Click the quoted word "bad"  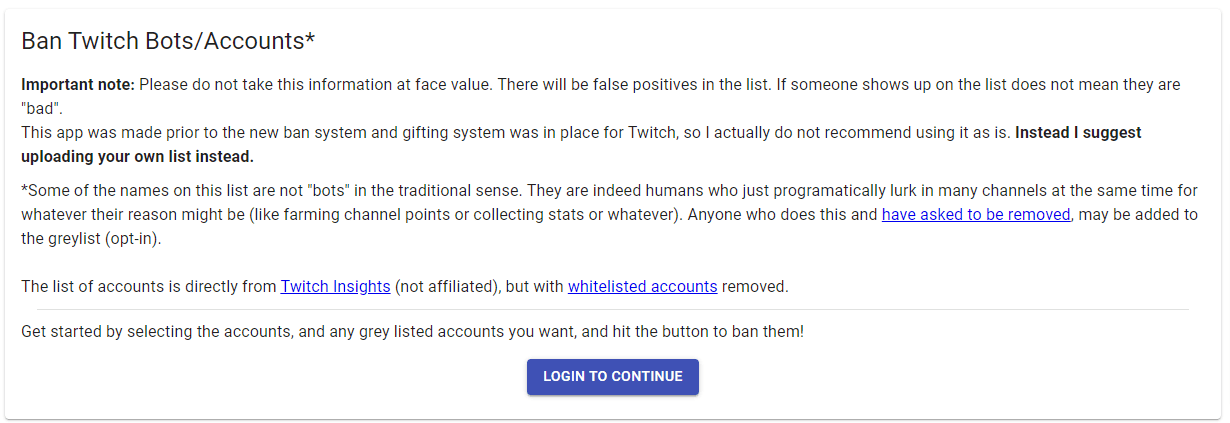[x=42, y=108]
